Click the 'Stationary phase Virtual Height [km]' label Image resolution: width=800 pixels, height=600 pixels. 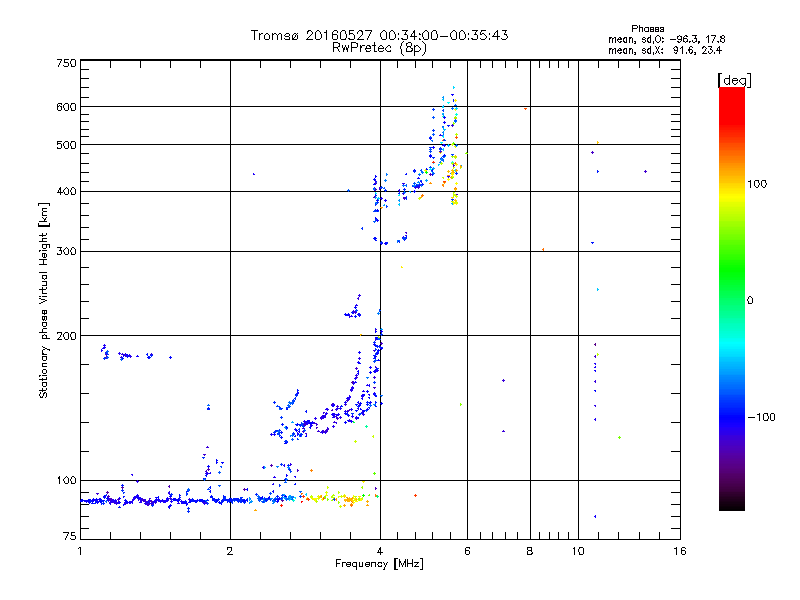44,300
